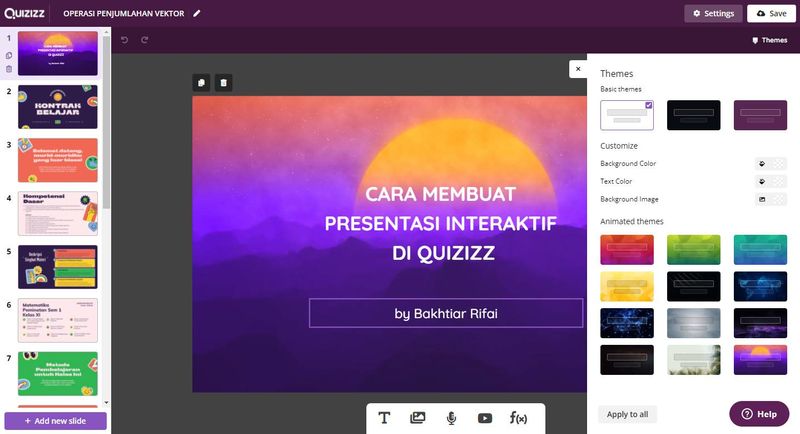Click the Quizizz logo
Image resolution: width=800 pixels, height=434 pixels.
click(24, 13)
